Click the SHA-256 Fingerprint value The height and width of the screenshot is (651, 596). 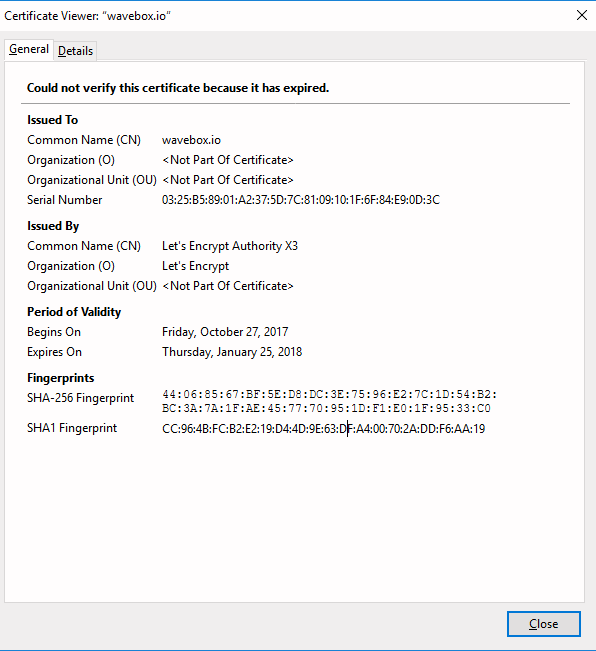pyautogui.click(x=330, y=401)
